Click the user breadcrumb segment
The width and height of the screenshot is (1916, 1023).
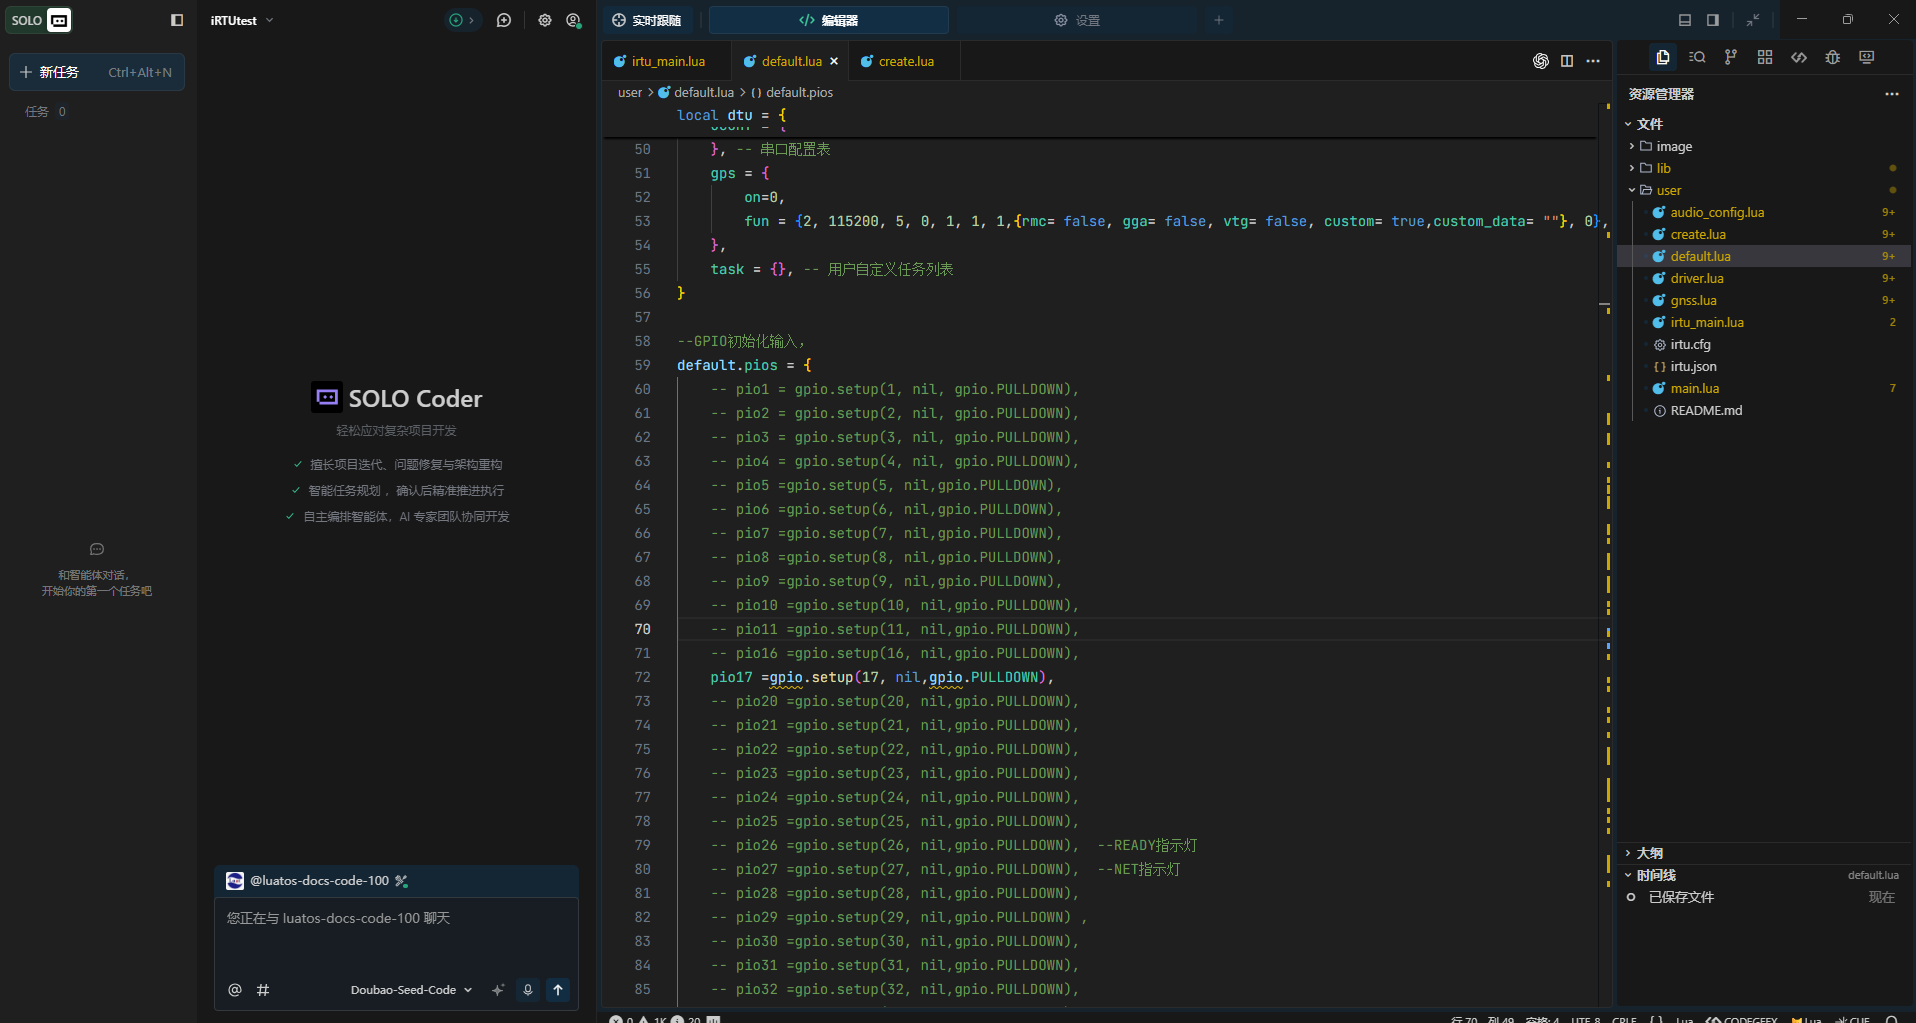click(630, 92)
